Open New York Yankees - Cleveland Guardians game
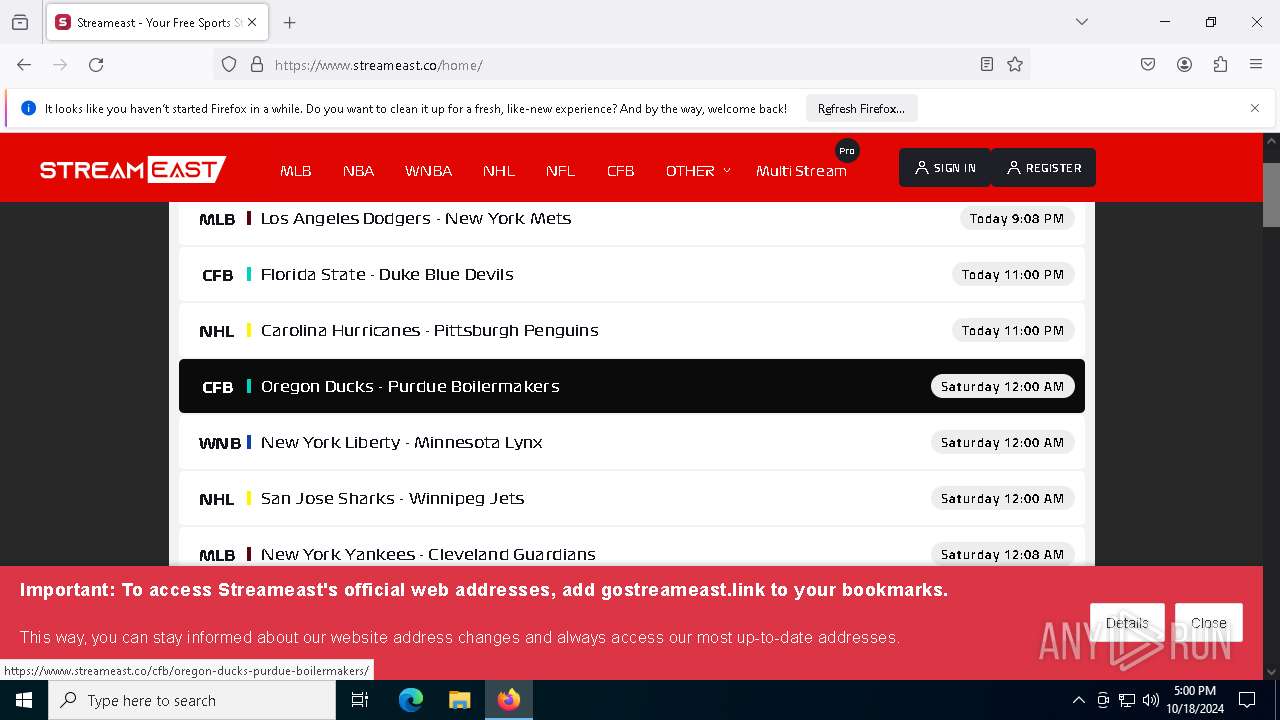Viewport: 1280px width, 720px height. [x=632, y=548]
